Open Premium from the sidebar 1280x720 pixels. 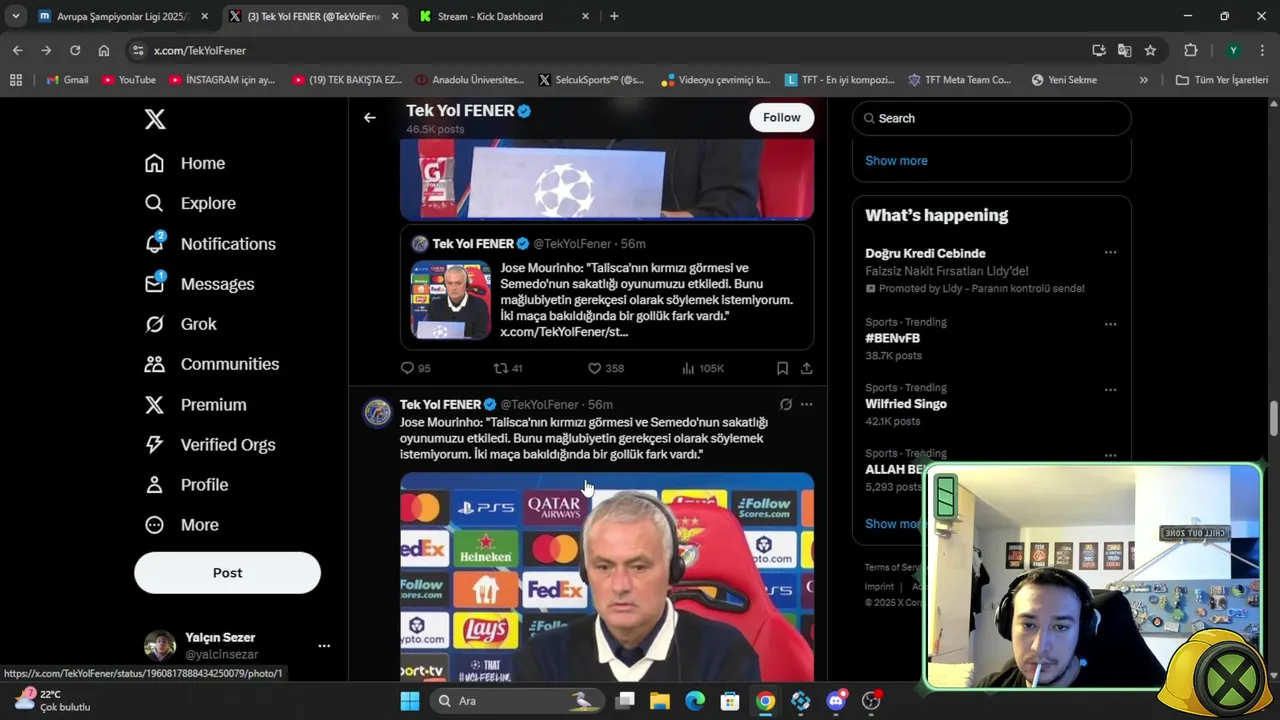pos(195,405)
